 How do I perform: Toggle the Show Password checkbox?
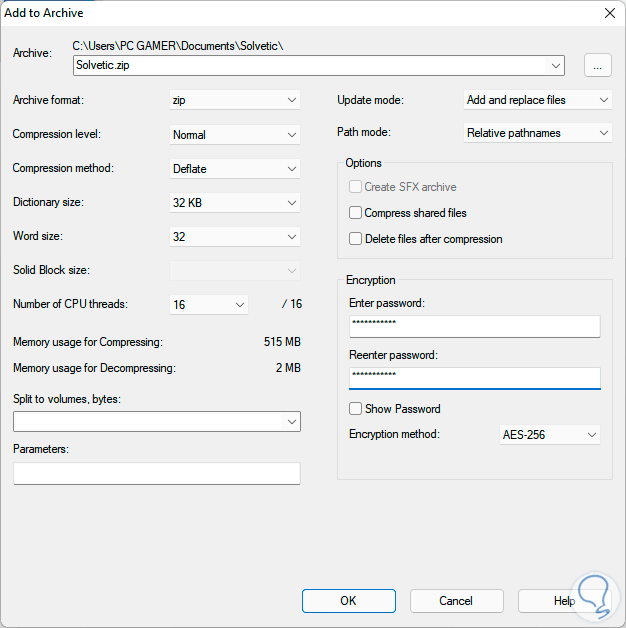tap(356, 409)
